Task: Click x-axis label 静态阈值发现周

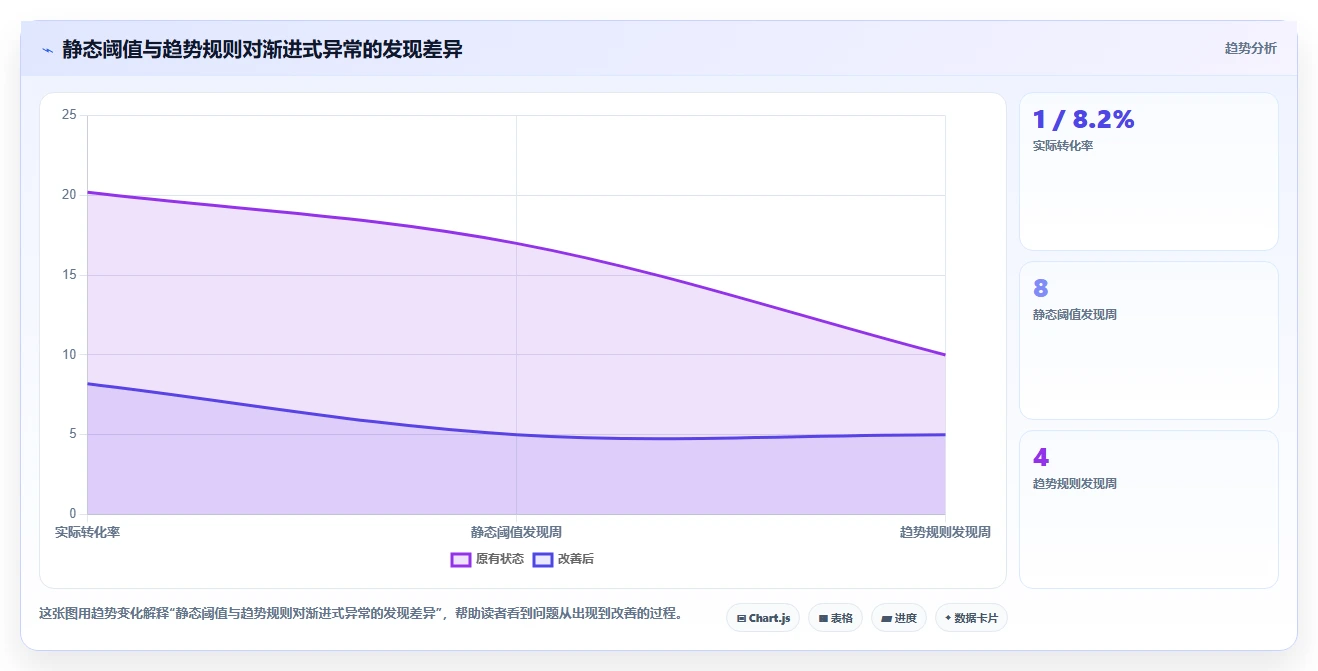Action: pyautogui.click(x=516, y=532)
